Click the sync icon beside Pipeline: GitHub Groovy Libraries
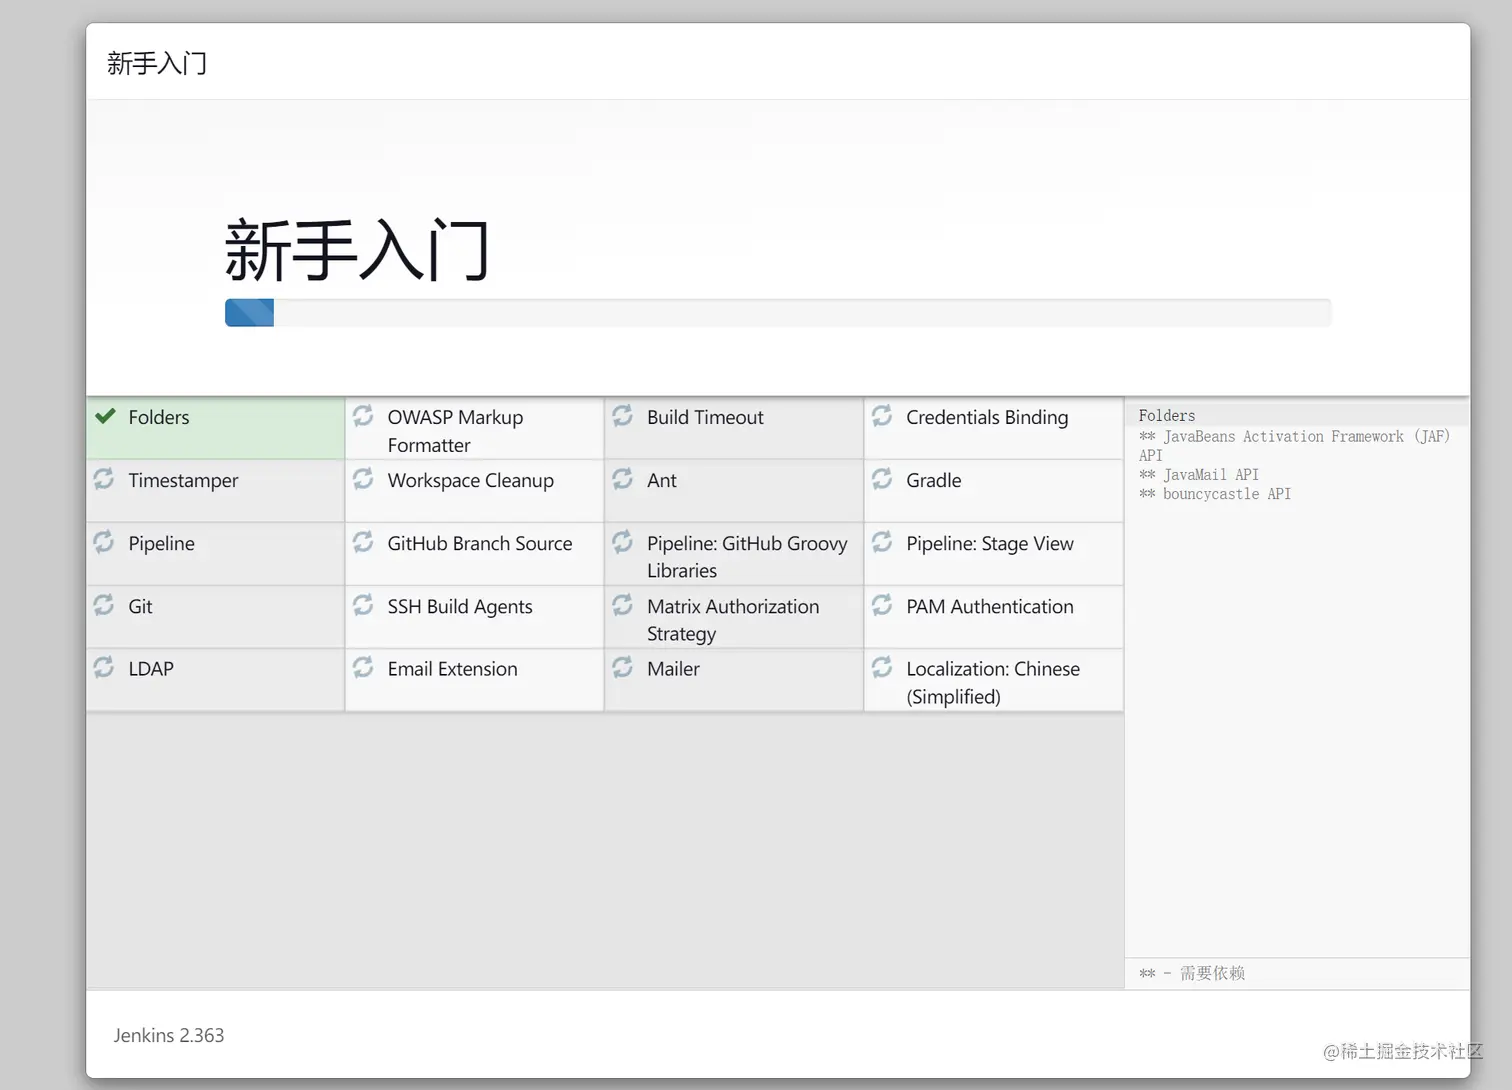This screenshot has width=1512, height=1090. pyautogui.click(x=622, y=542)
